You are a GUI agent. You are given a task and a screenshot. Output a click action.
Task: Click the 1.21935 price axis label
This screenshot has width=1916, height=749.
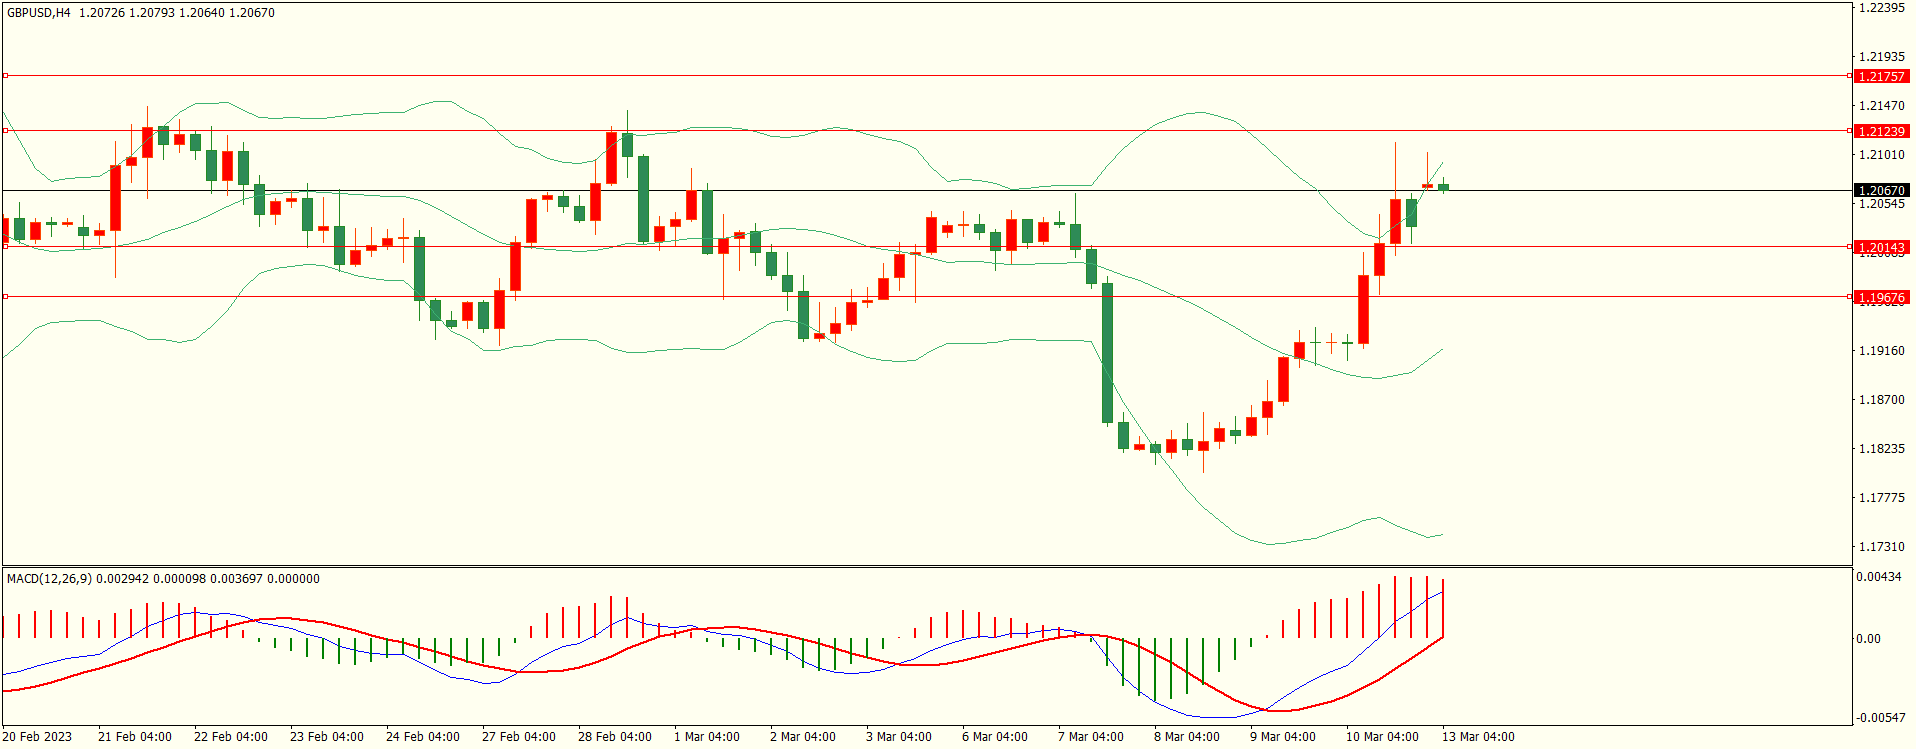(x=1881, y=57)
